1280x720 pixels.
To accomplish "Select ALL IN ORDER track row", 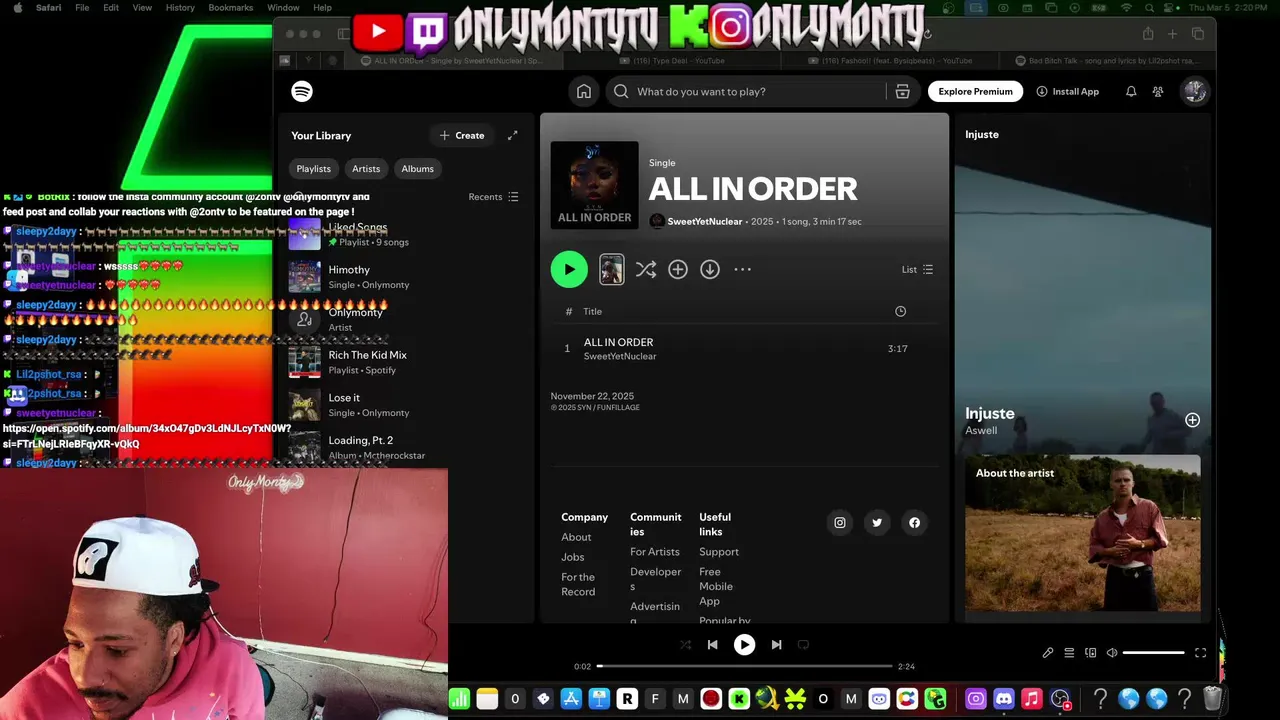I will coord(744,349).
